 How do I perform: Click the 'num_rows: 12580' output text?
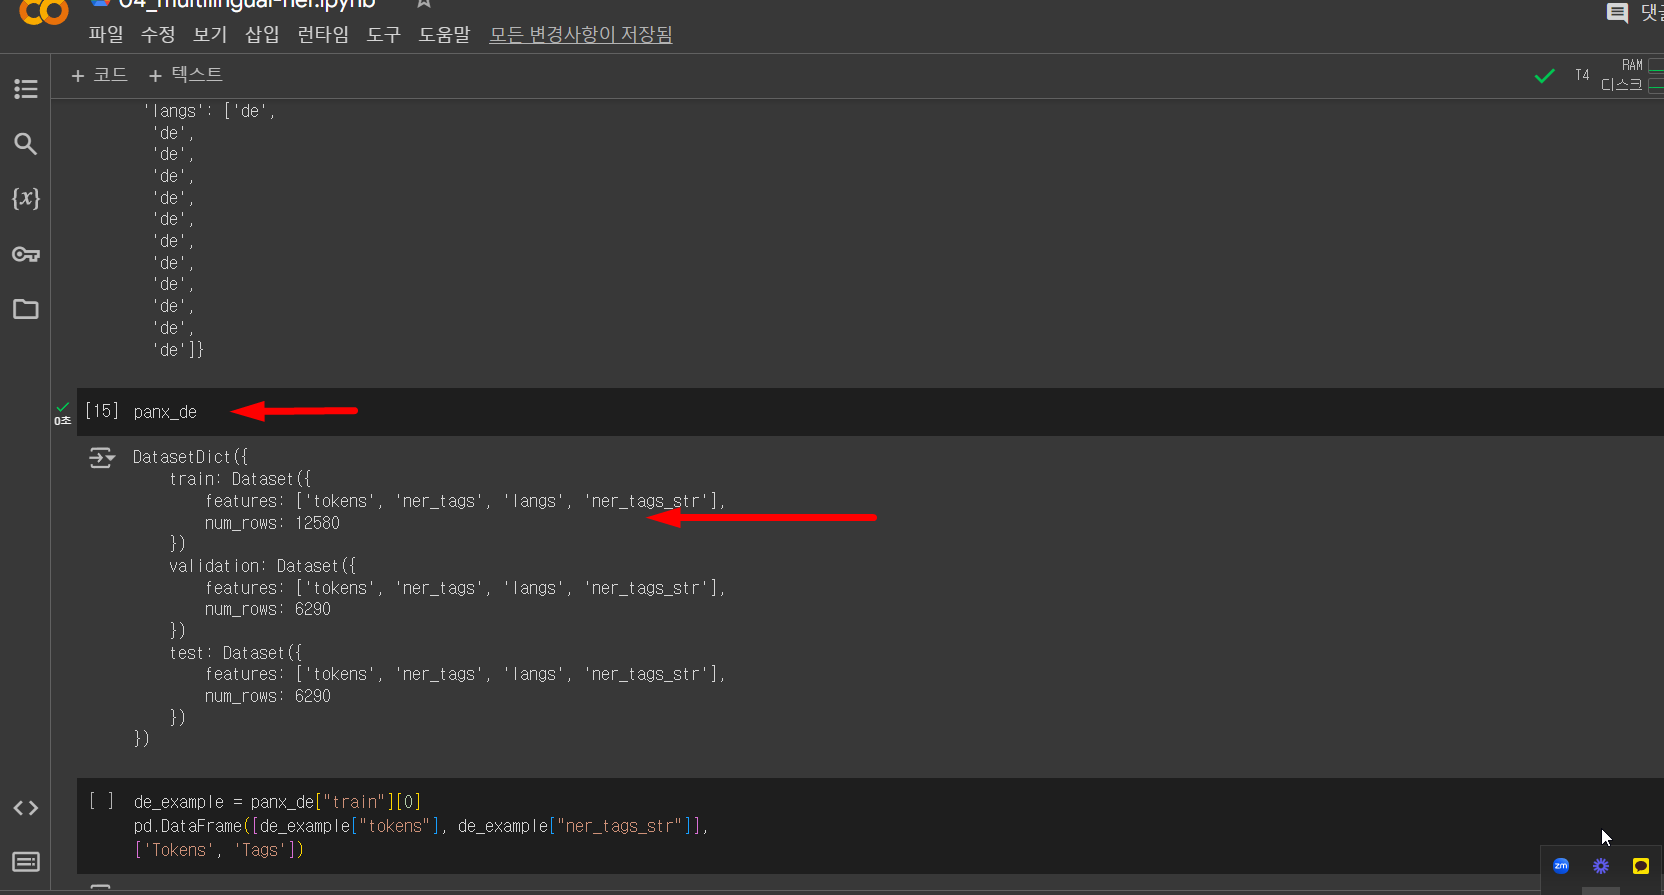(272, 523)
